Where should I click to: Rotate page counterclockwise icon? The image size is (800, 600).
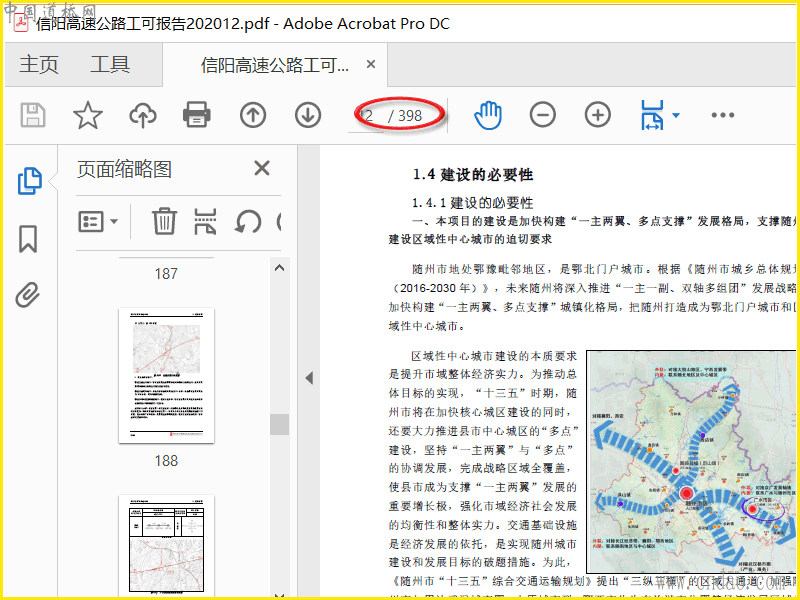(248, 222)
